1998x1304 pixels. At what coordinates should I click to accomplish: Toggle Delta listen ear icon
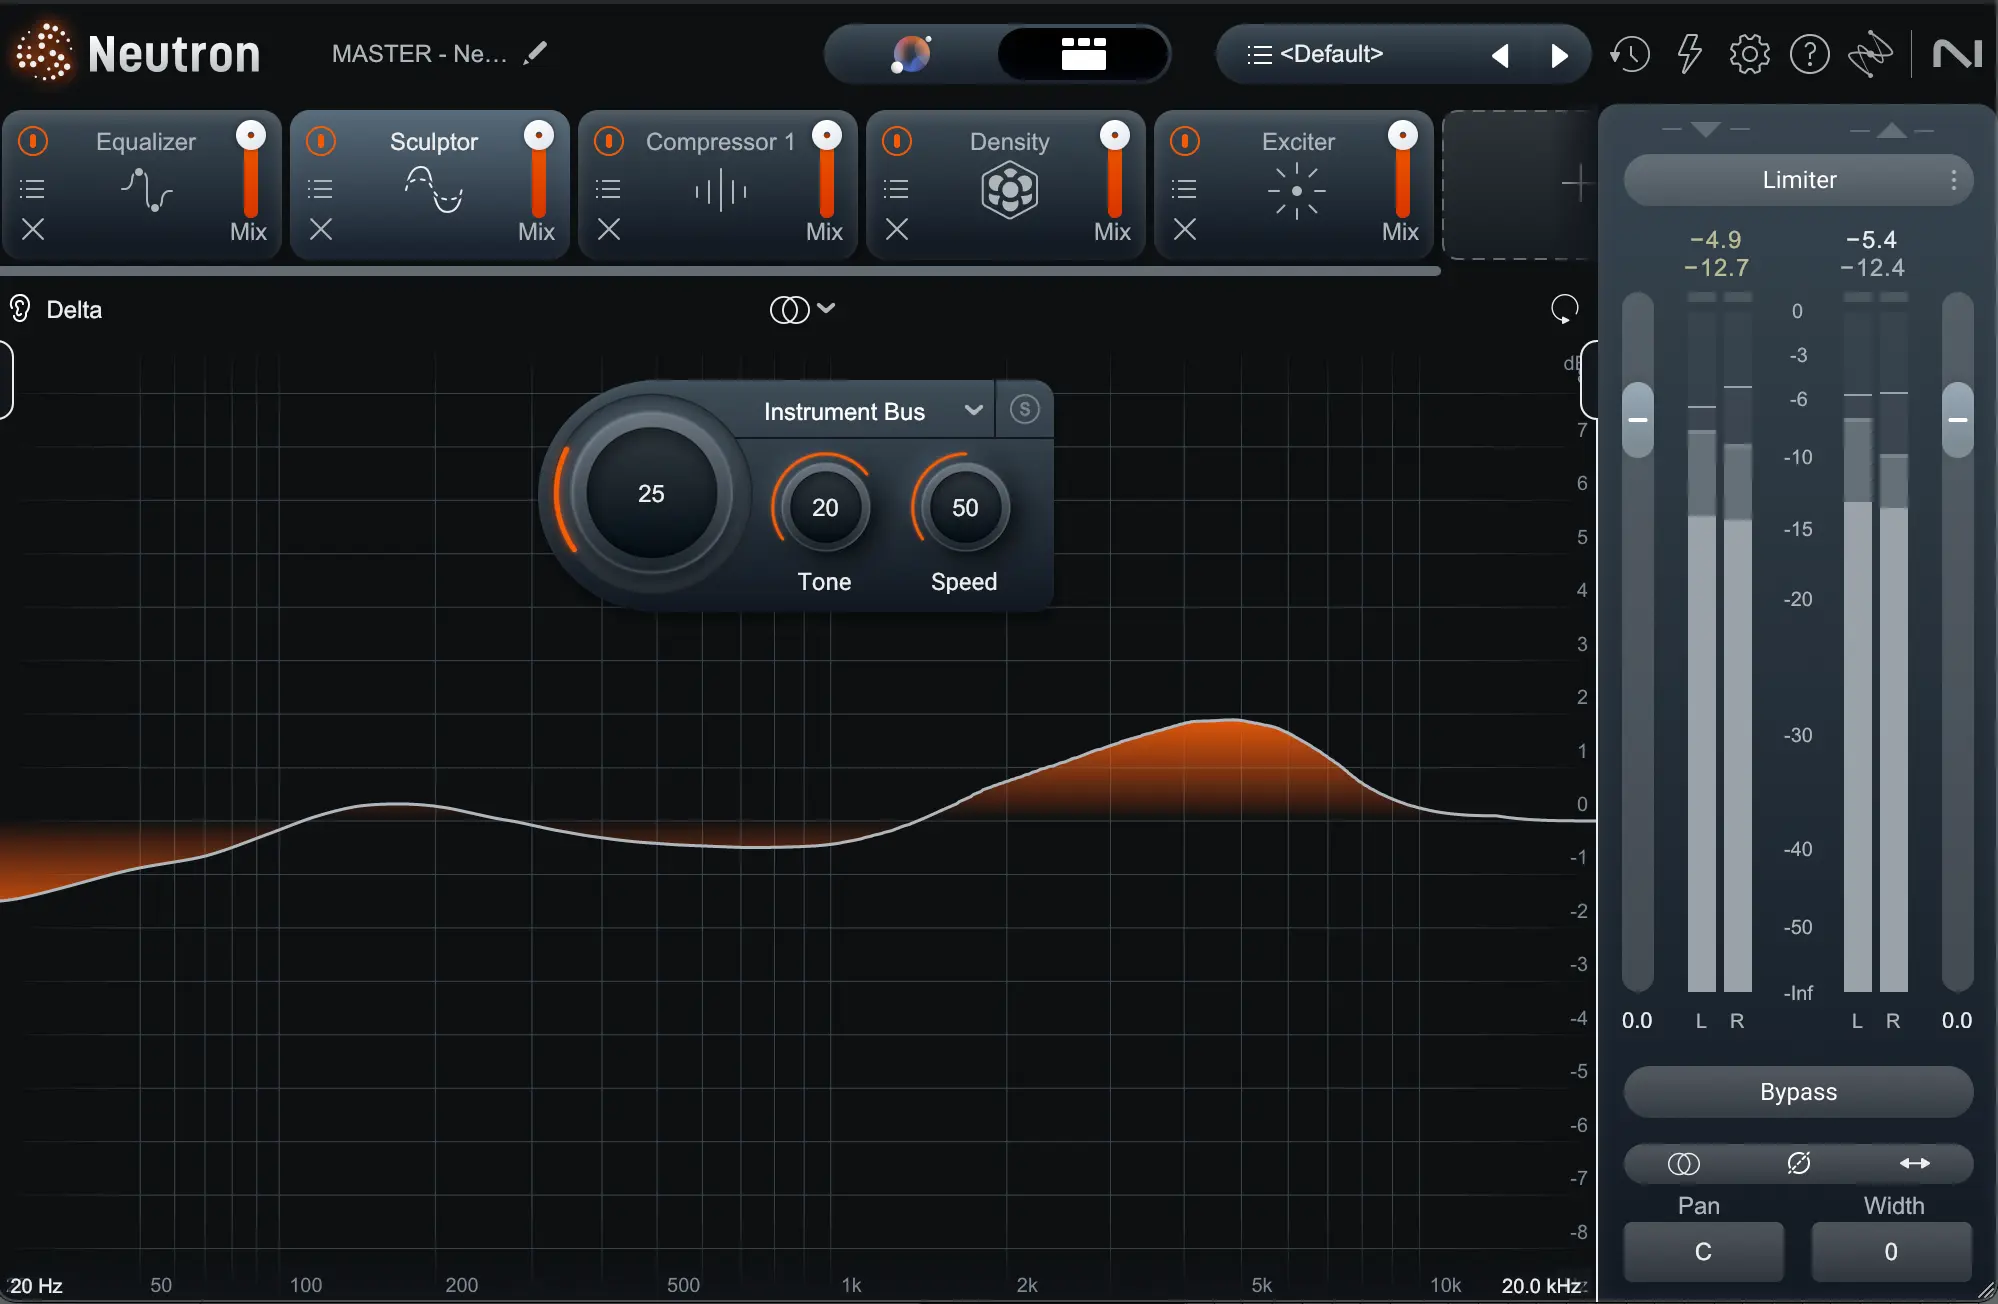(x=20, y=309)
